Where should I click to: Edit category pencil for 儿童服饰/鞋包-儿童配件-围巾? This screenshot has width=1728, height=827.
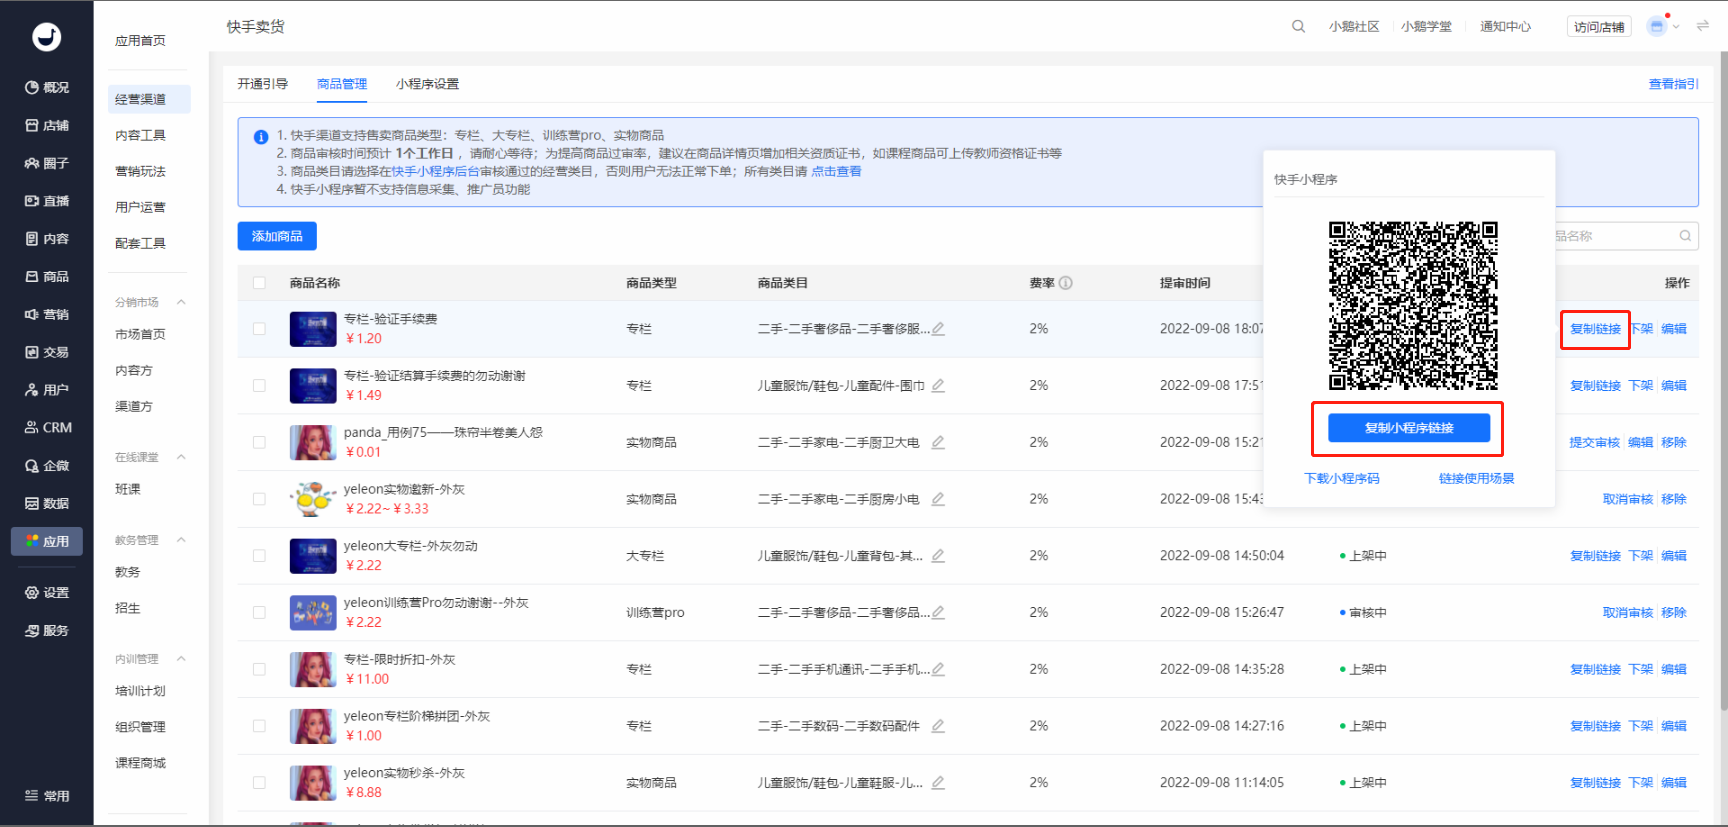coord(938,385)
